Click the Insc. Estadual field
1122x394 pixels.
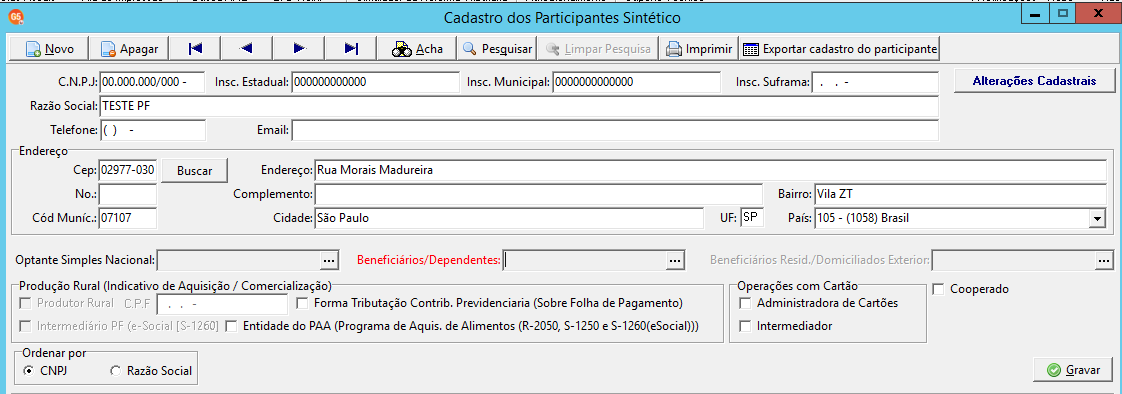pos(375,82)
